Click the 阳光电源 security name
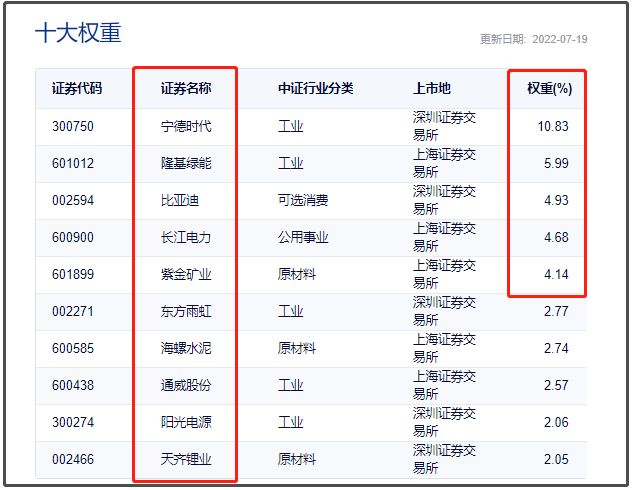Screen dimensions: 632x490 [186, 422]
